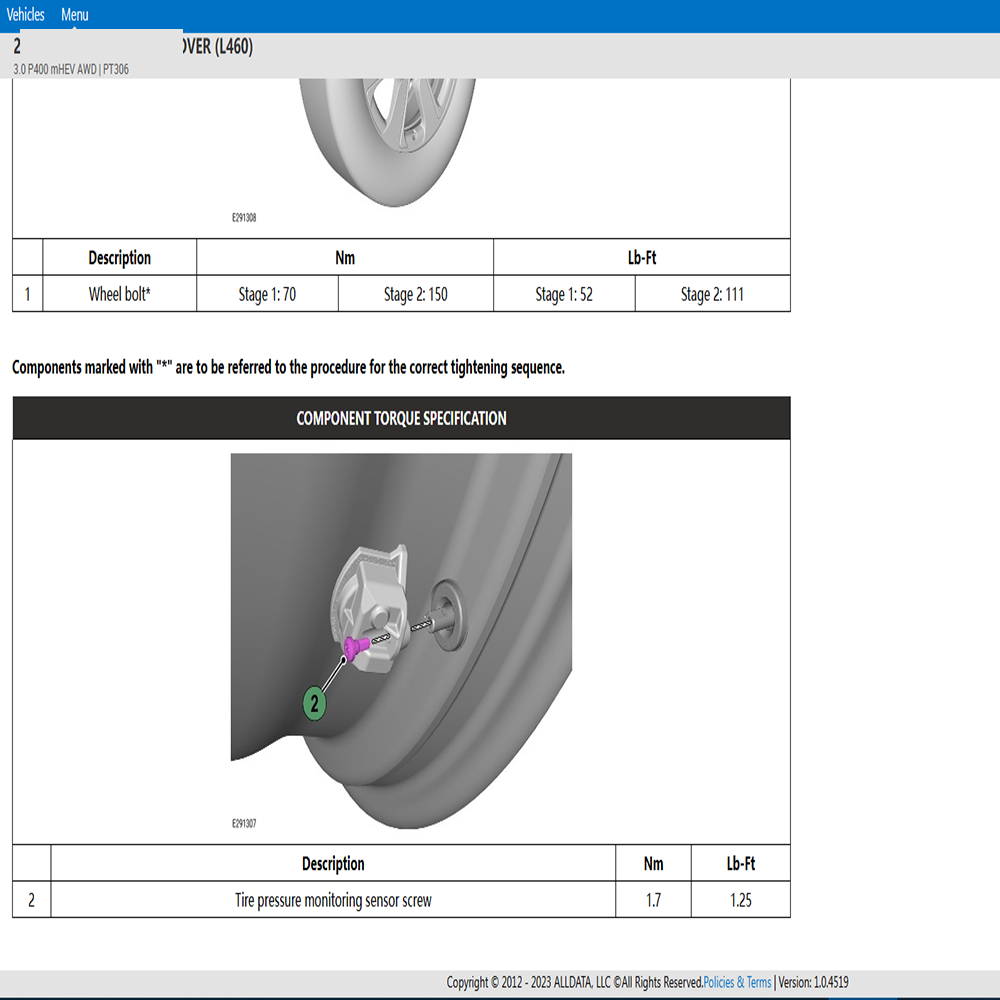Click the COMPONENT TORQUE SPECIFICATION header
Image resolution: width=1000 pixels, height=1000 pixels.
[401, 418]
